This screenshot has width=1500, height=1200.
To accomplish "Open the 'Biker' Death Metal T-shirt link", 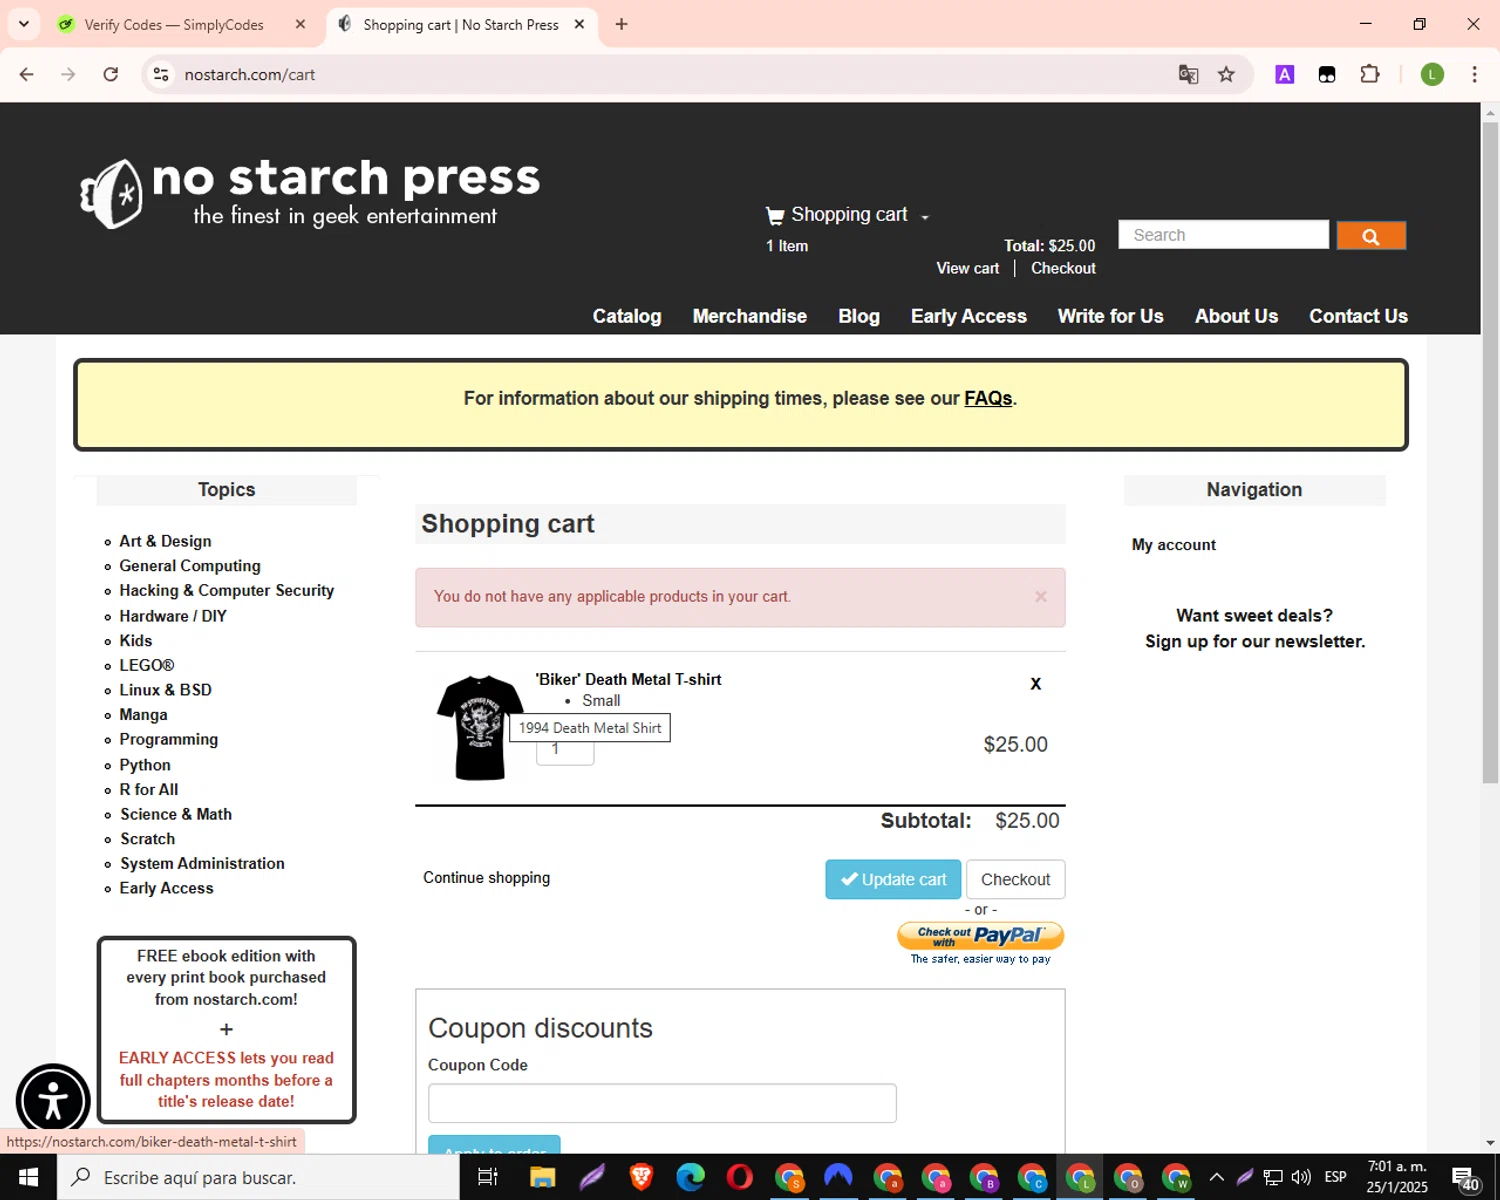I will 628,679.
